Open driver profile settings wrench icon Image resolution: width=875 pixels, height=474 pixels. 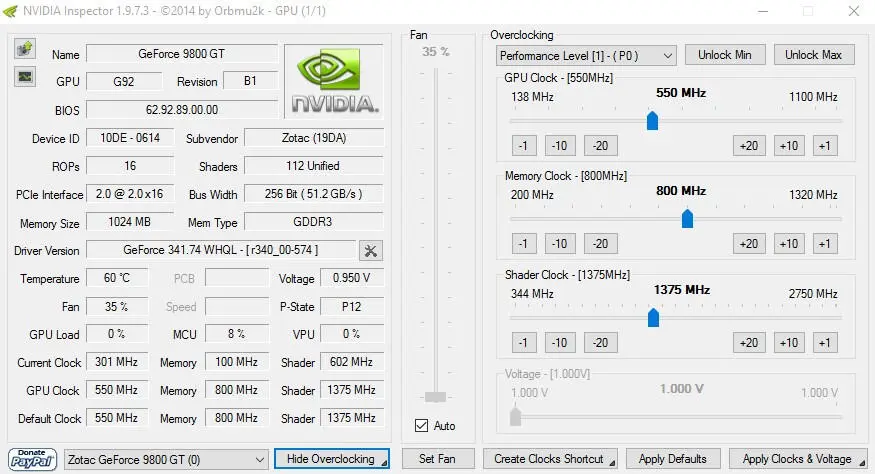pos(371,251)
